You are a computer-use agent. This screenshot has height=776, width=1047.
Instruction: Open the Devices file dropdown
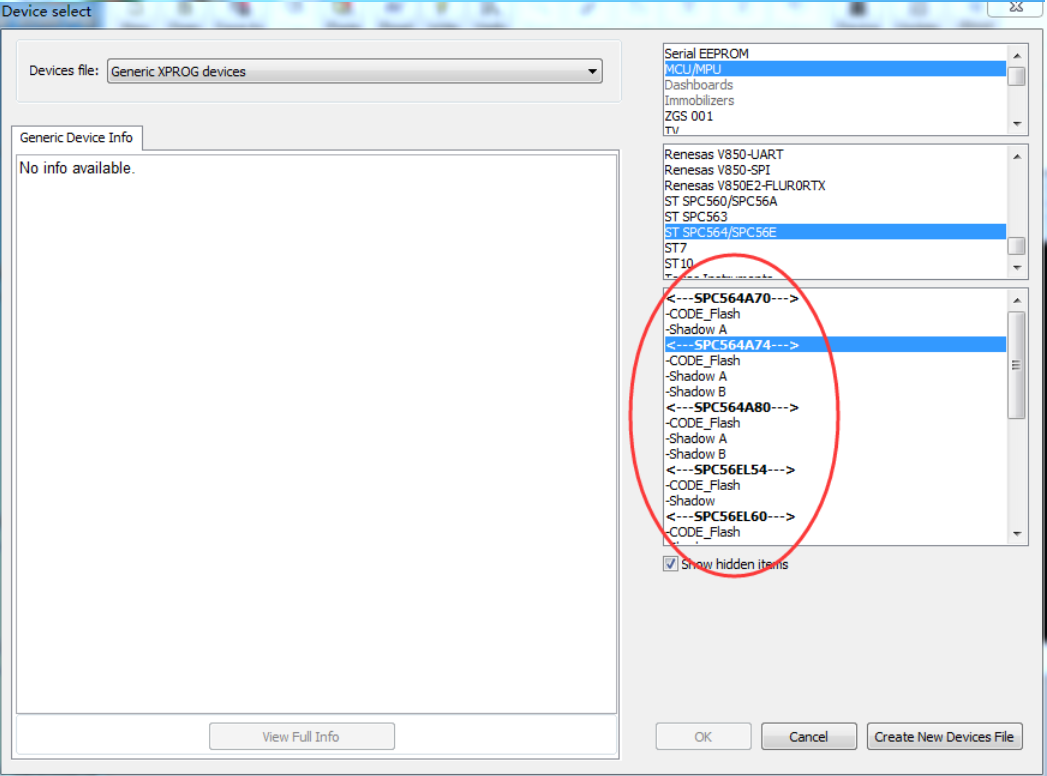pos(355,71)
